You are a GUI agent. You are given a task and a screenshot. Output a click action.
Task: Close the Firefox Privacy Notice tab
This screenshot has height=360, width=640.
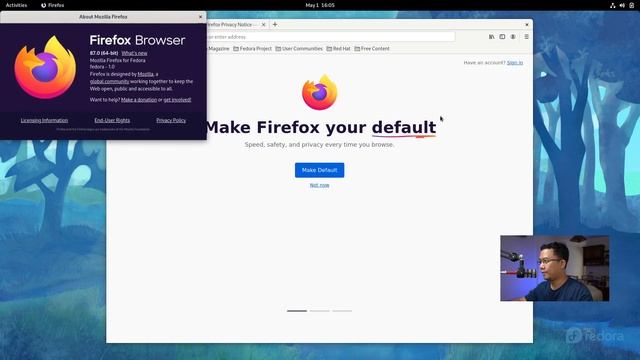click(x=264, y=24)
